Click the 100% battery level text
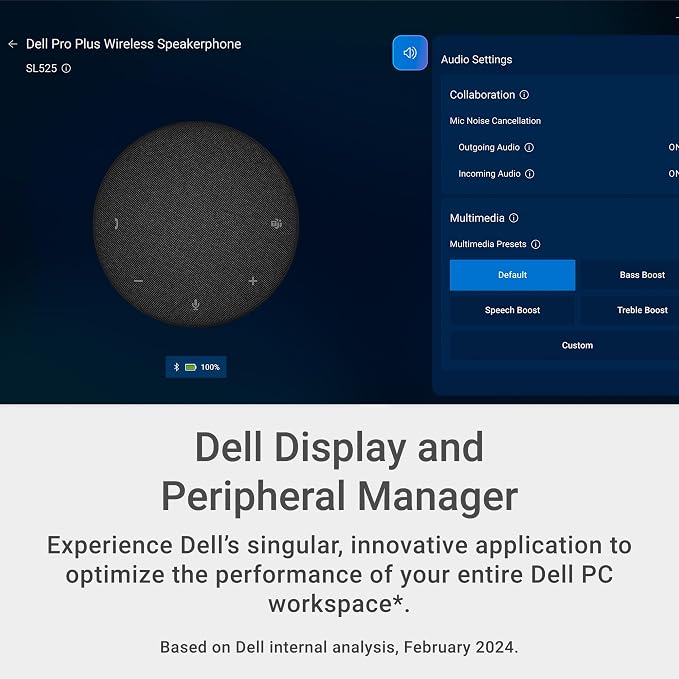This screenshot has width=679, height=679. pyautogui.click(x=210, y=367)
